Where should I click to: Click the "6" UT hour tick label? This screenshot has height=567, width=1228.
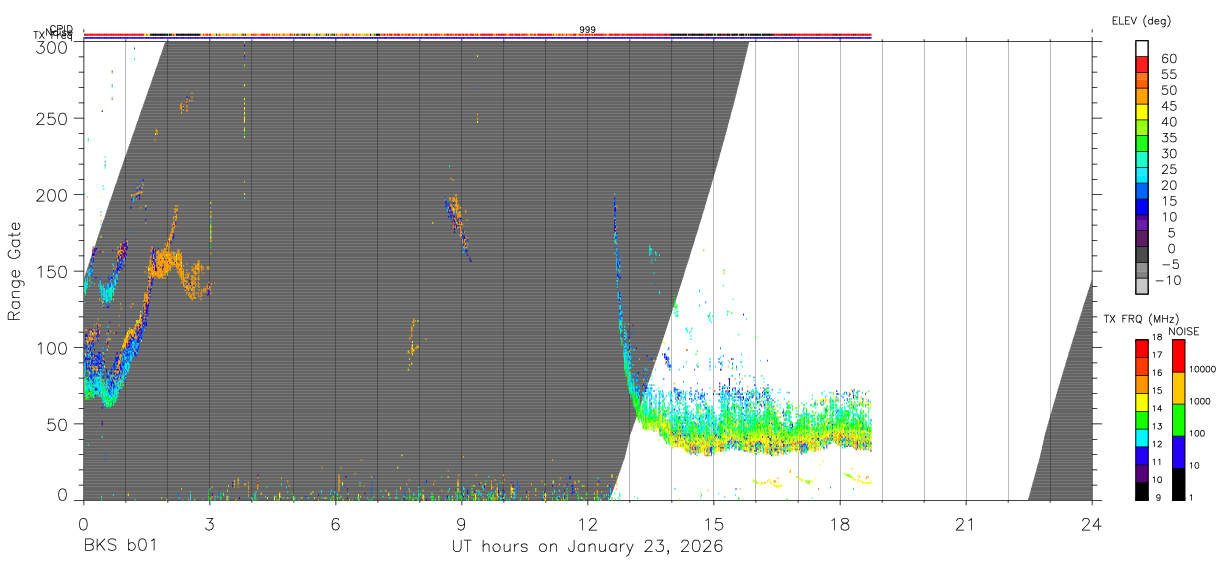(x=335, y=523)
